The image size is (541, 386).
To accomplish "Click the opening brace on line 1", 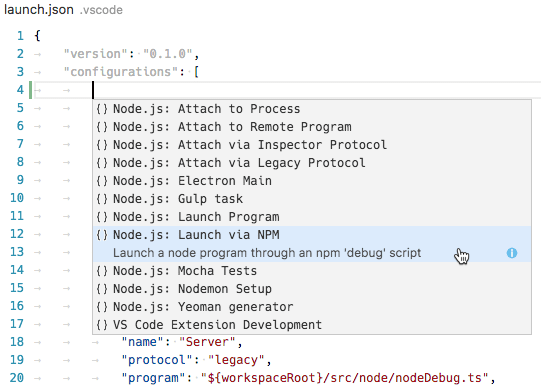I will [x=37, y=36].
